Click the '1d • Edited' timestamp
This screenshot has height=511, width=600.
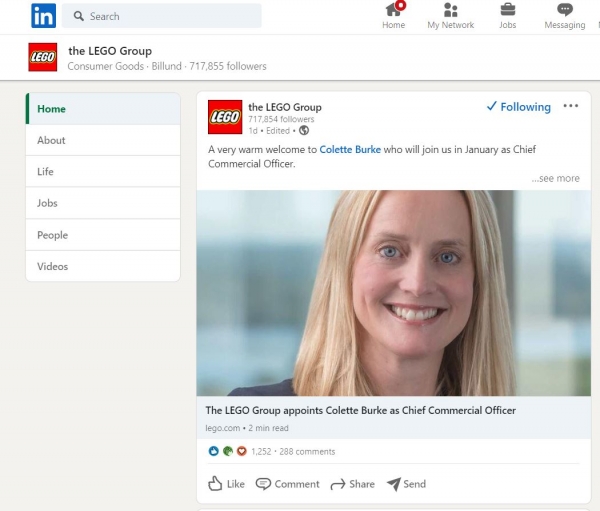point(269,131)
